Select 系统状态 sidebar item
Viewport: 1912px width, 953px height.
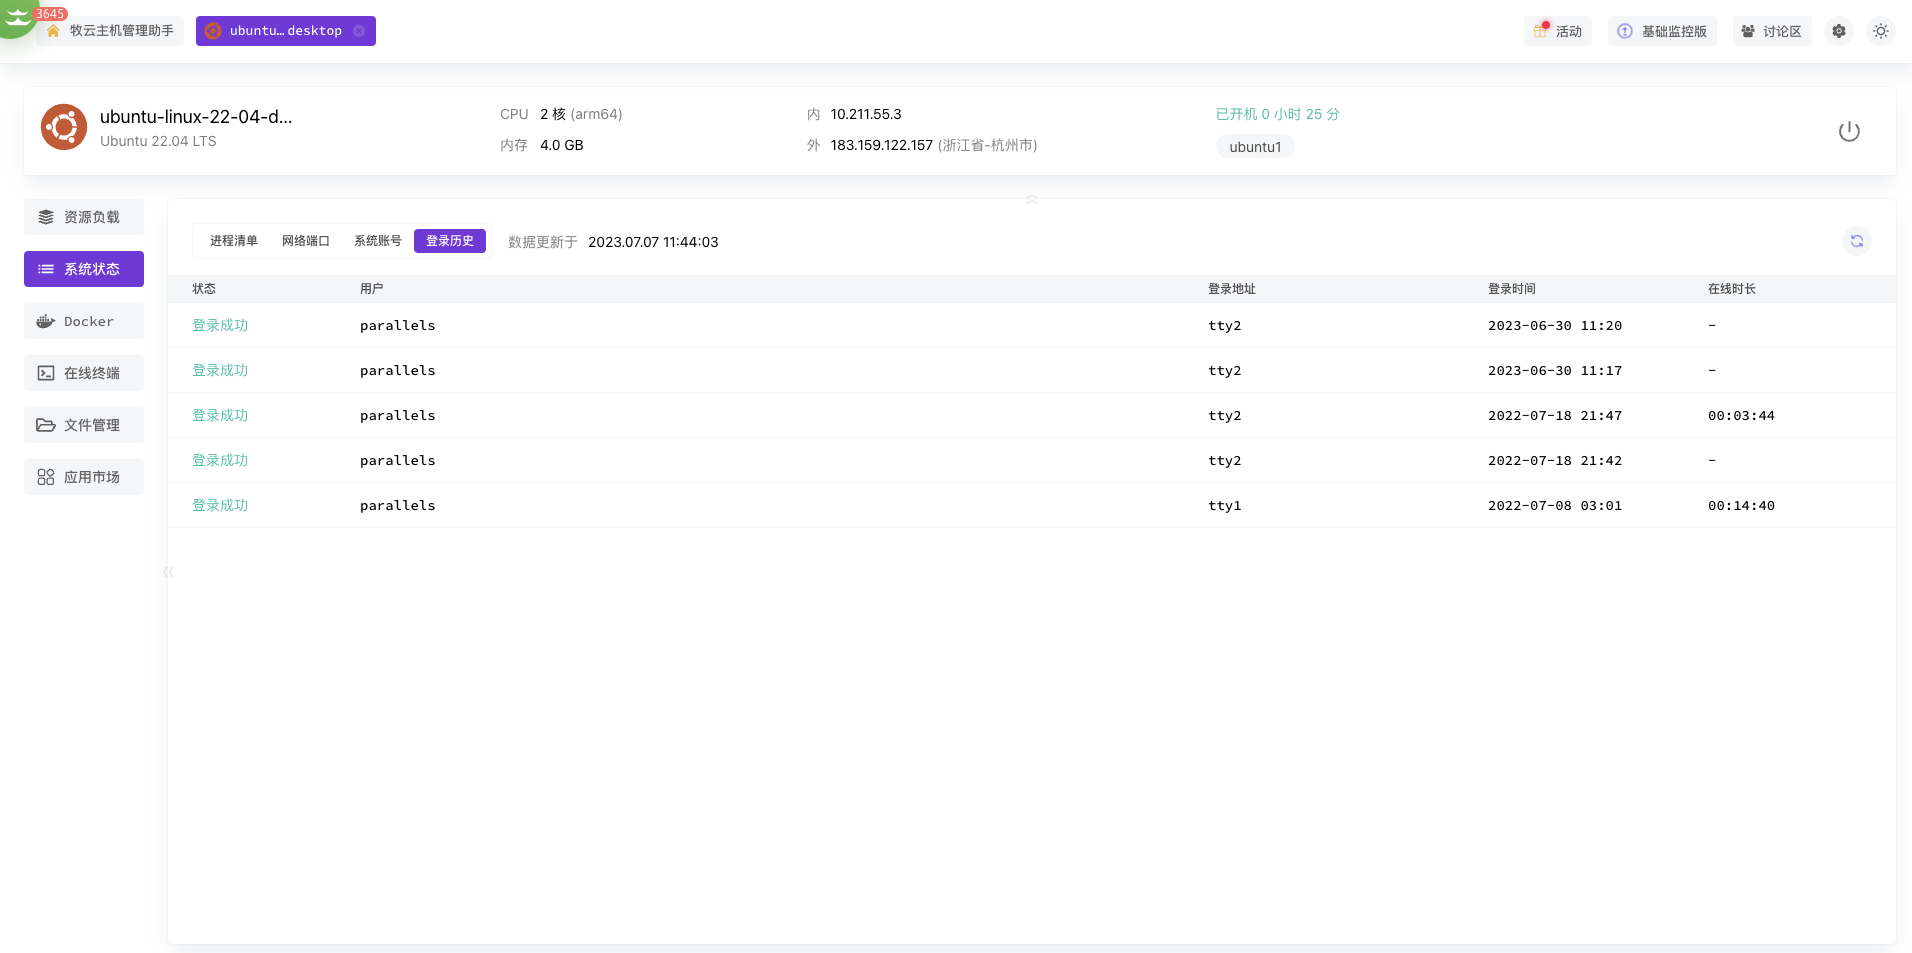[84, 269]
